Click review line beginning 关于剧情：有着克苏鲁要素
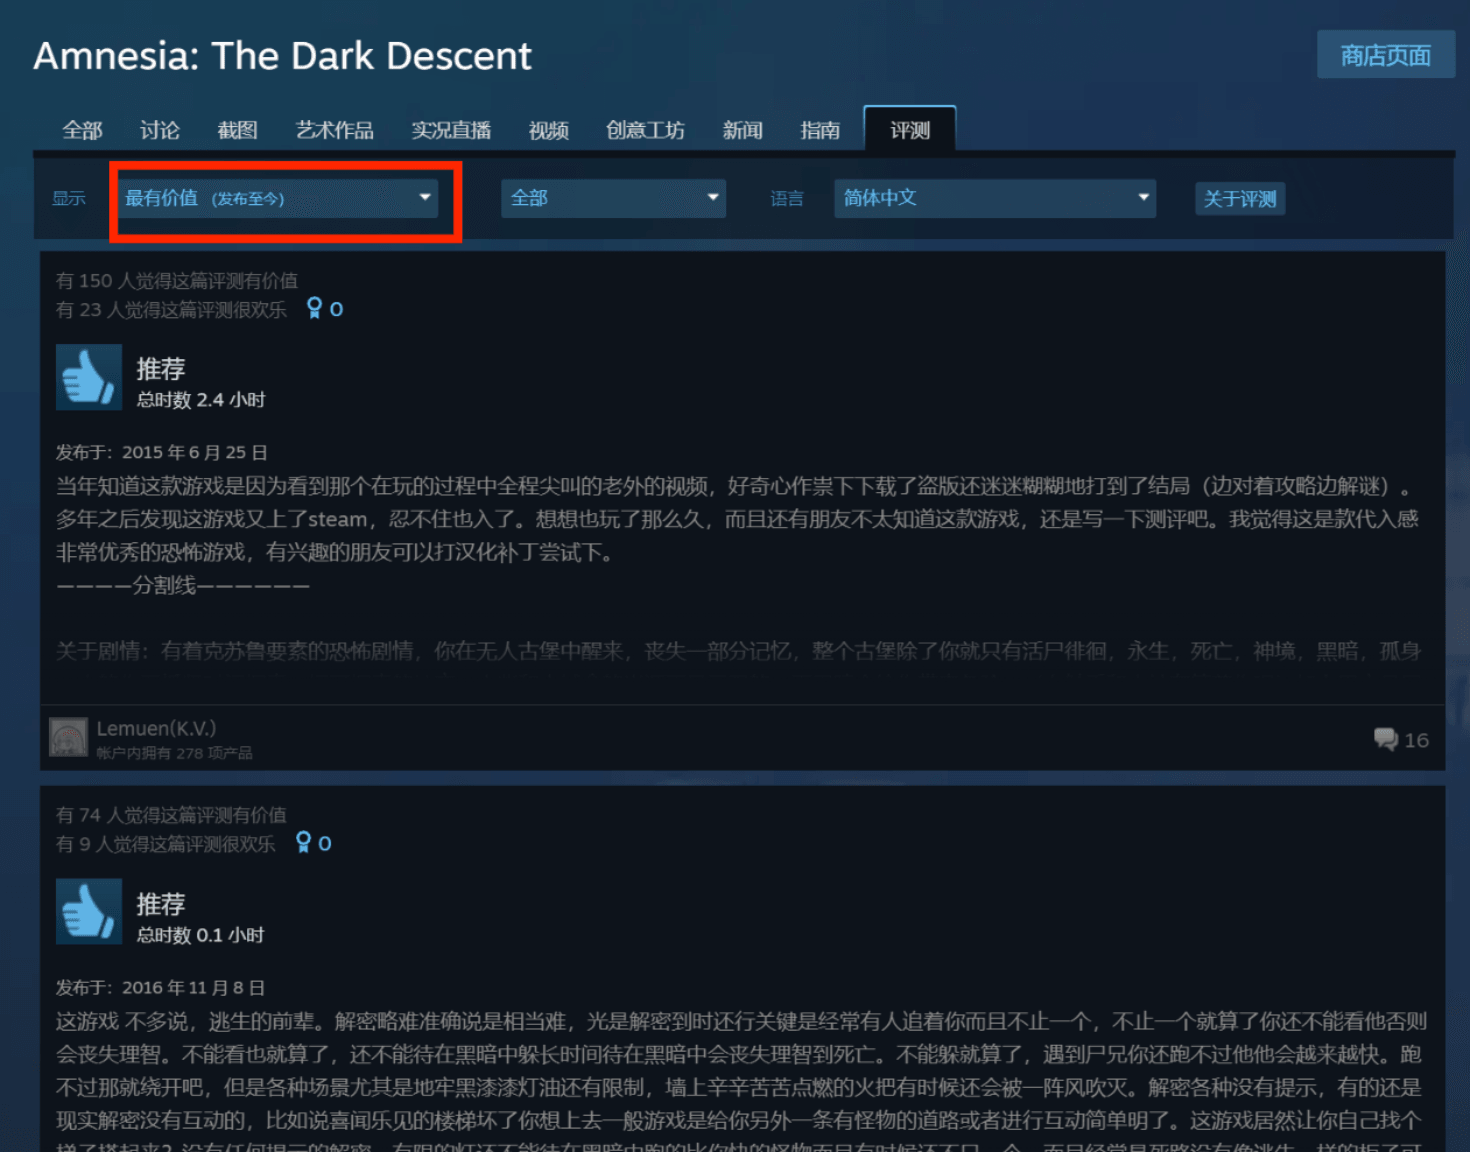This screenshot has width=1470, height=1152. coord(739,651)
